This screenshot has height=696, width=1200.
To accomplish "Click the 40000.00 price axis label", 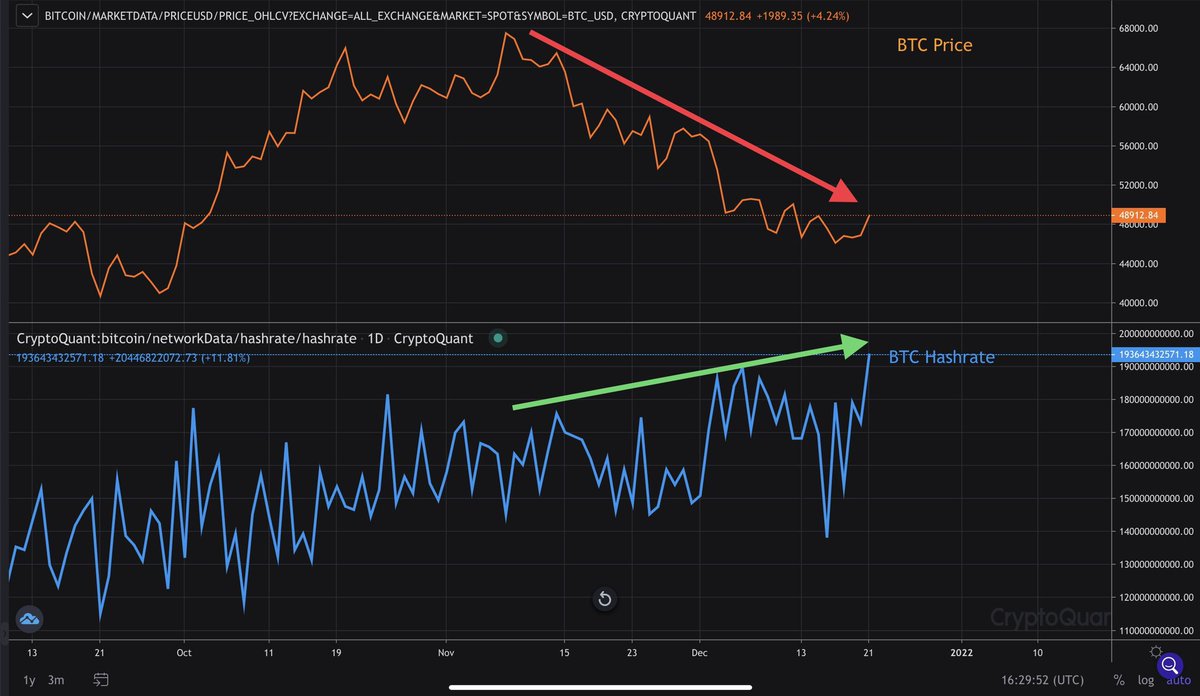I will coord(1140,303).
